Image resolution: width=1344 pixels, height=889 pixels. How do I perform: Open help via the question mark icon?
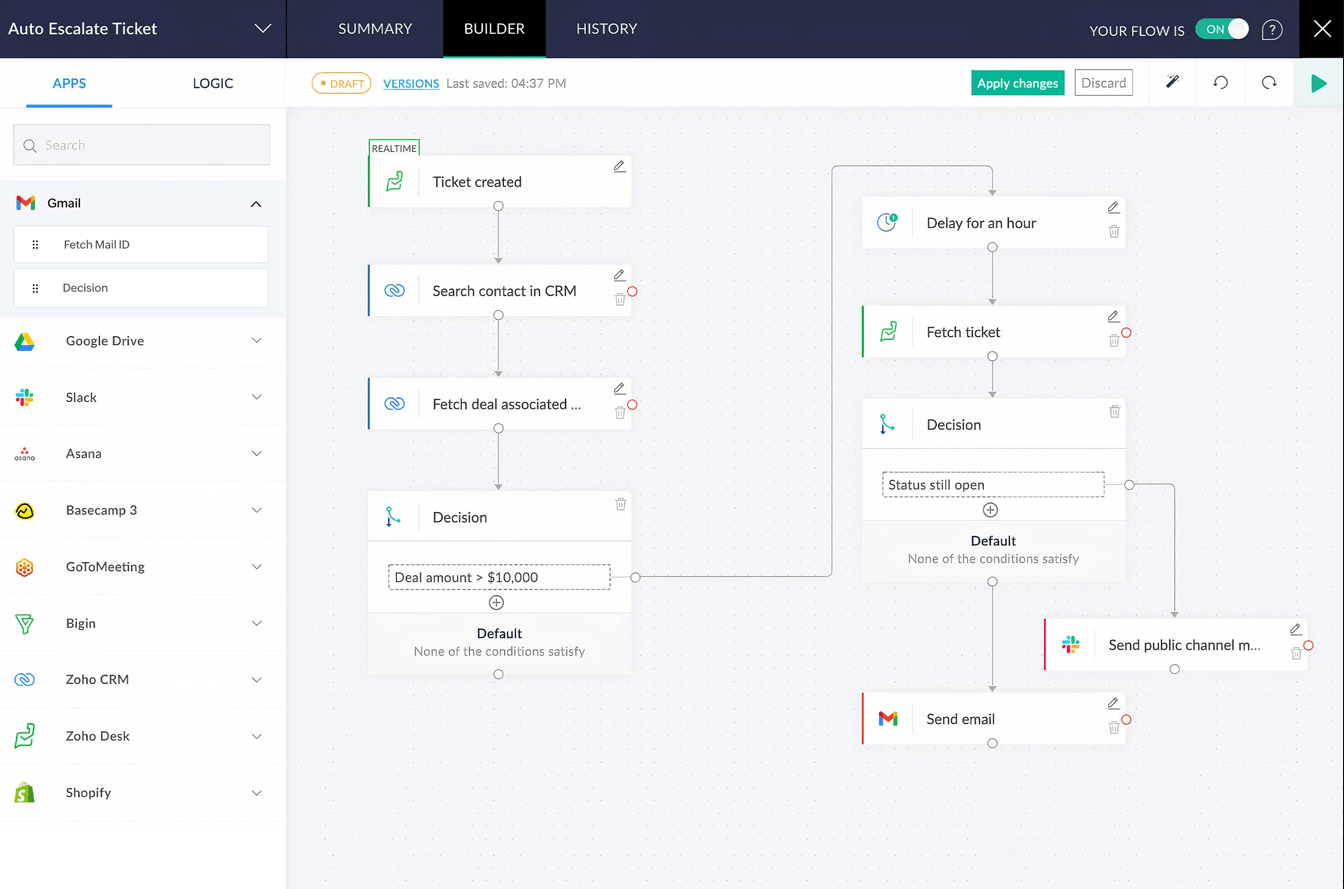[1272, 29]
